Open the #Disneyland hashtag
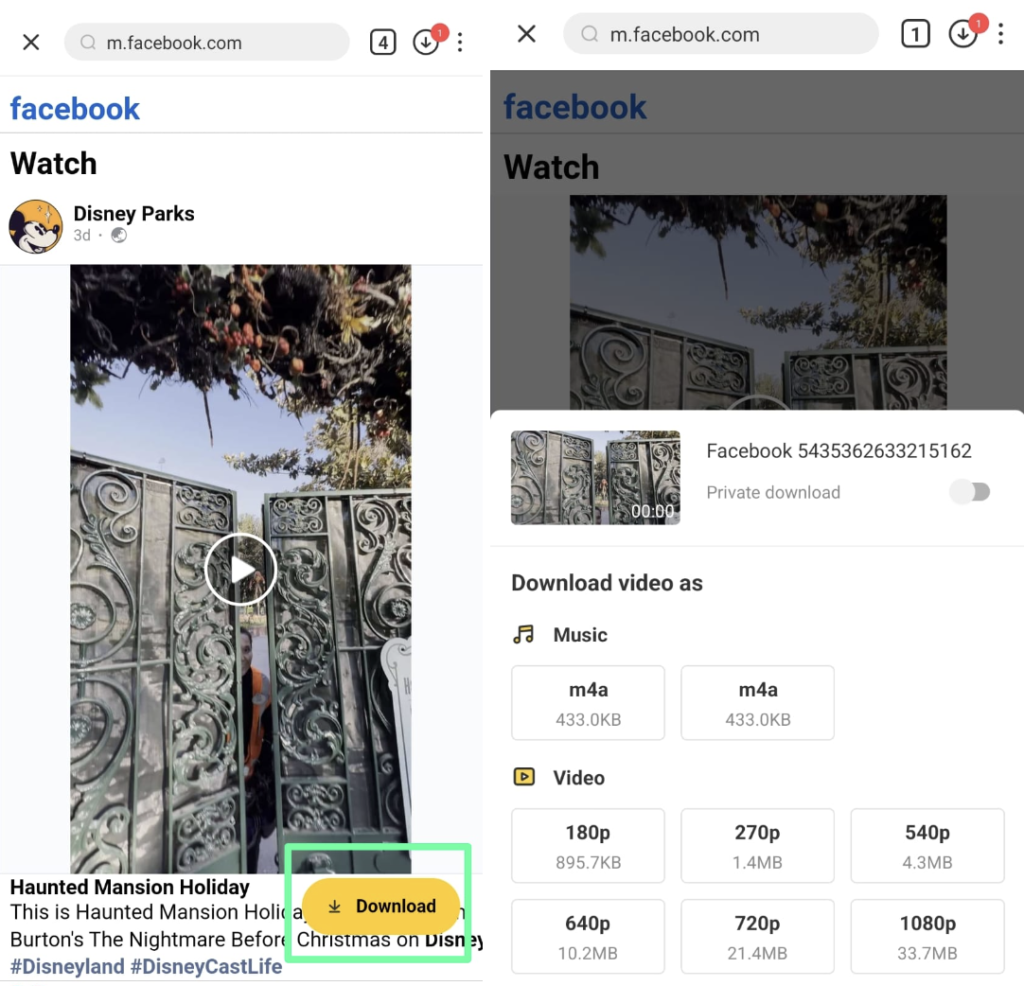 tap(67, 966)
